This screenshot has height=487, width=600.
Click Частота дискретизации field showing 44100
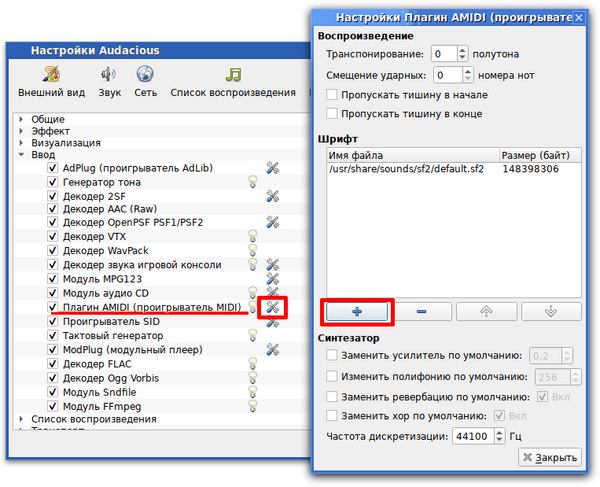(x=473, y=436)
